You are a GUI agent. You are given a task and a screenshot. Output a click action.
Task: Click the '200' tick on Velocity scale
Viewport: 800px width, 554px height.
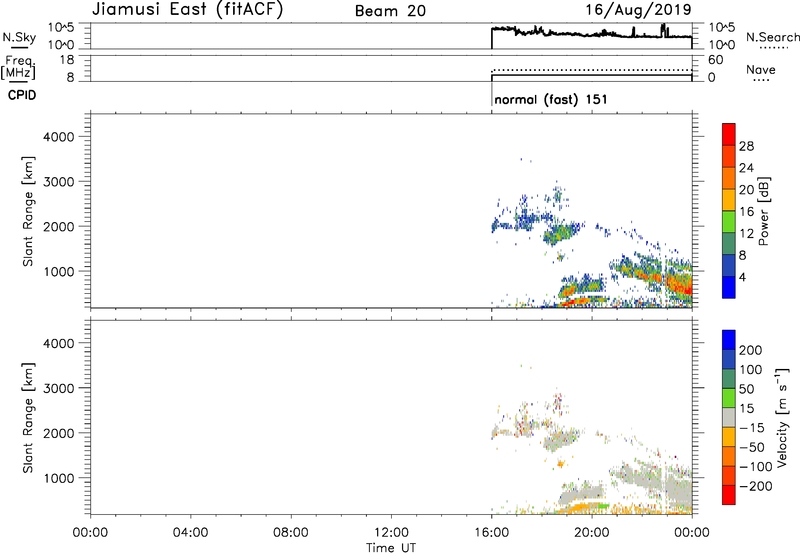coord(751,350)
